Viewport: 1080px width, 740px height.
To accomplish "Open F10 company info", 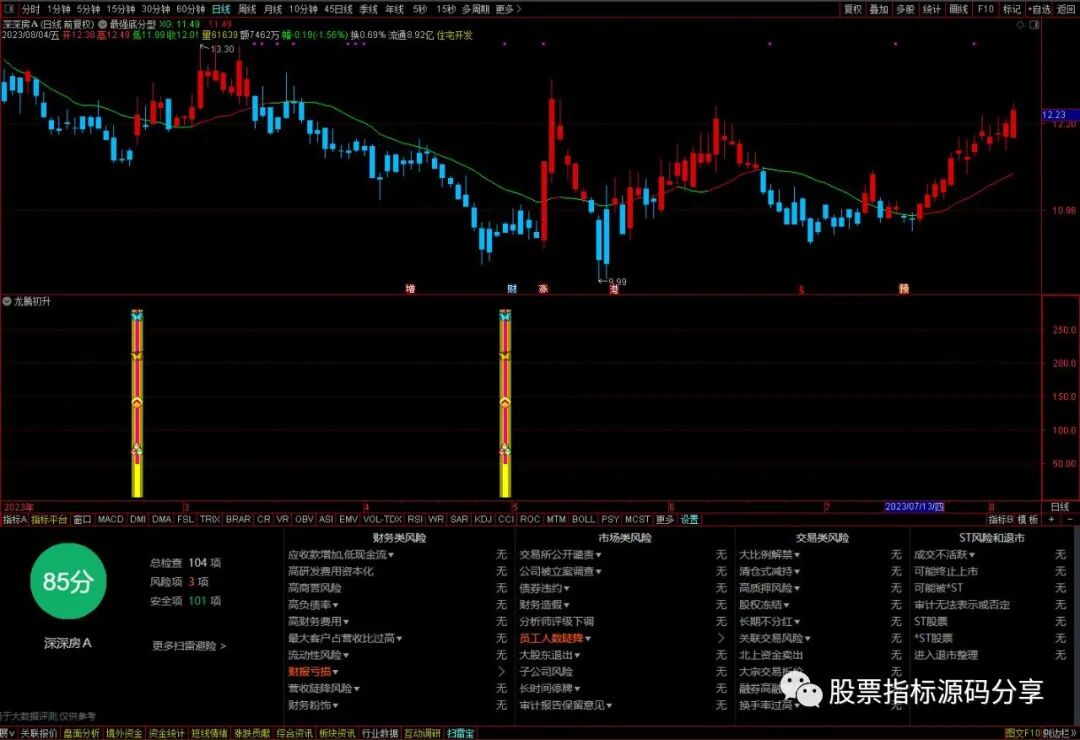I will pyautogui.click(x=986, y=9).
